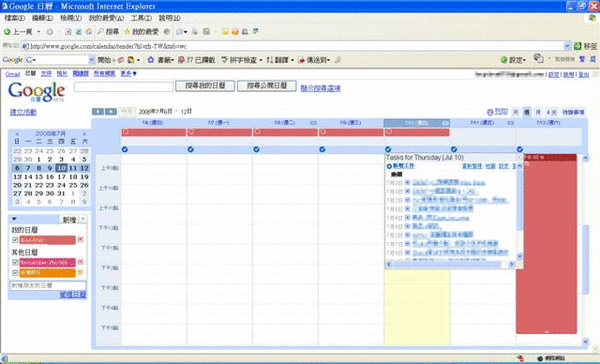The image size is (600, 364).
Task: Open the red calendar's options dropdown
Action: click(80, 240)
